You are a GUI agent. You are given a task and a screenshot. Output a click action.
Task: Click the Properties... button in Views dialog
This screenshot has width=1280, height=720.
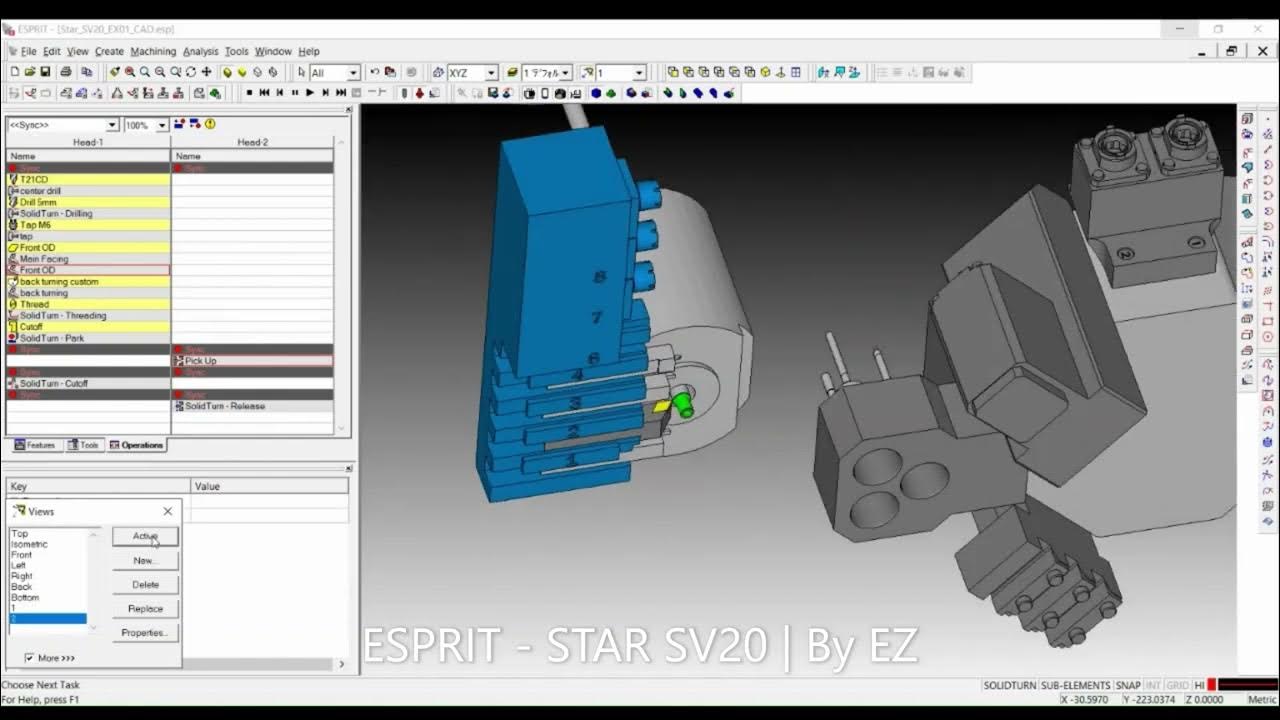[x=145, y=632]
